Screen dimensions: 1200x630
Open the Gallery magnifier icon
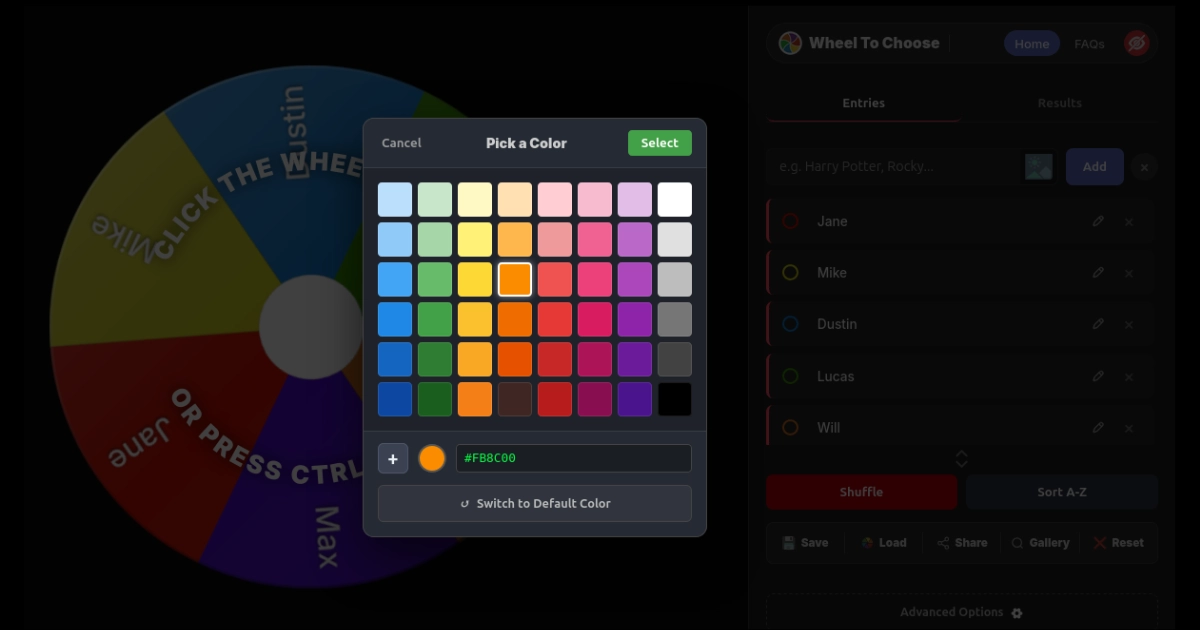tap(1017, 542)
